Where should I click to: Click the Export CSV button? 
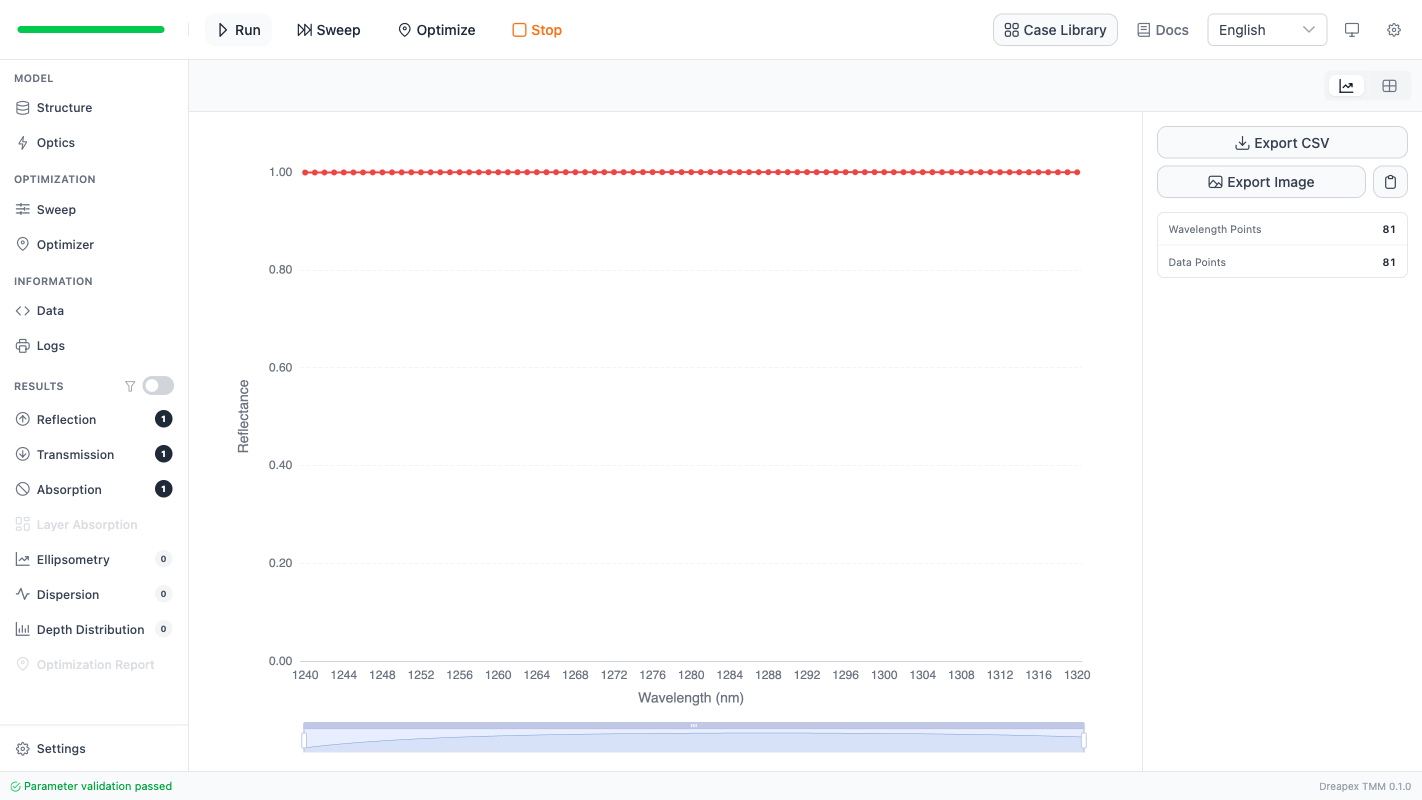1281,143
